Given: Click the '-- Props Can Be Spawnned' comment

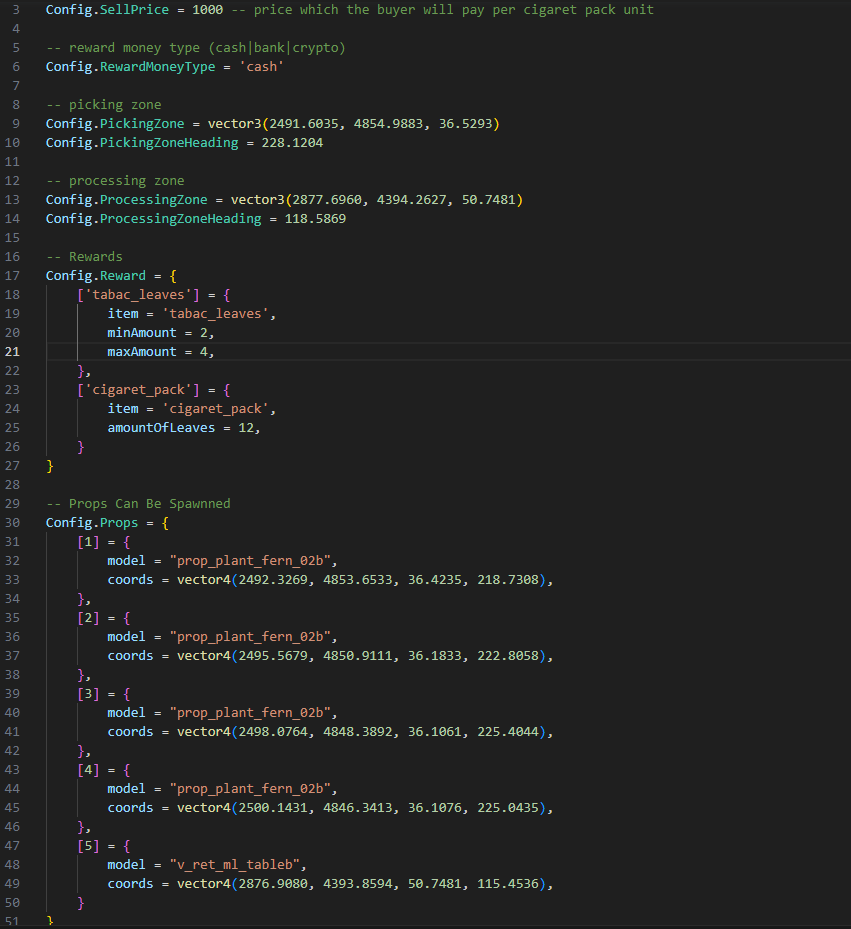Looking at the screenshot, I should coord(138,504).
